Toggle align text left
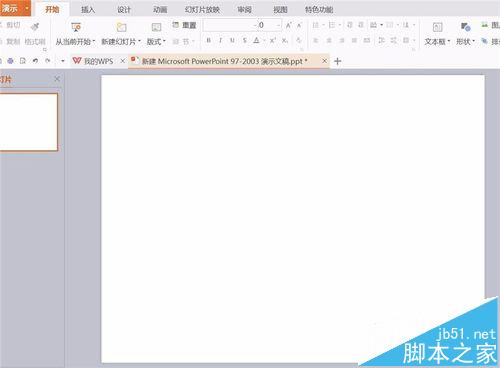 tap(315, 40)
